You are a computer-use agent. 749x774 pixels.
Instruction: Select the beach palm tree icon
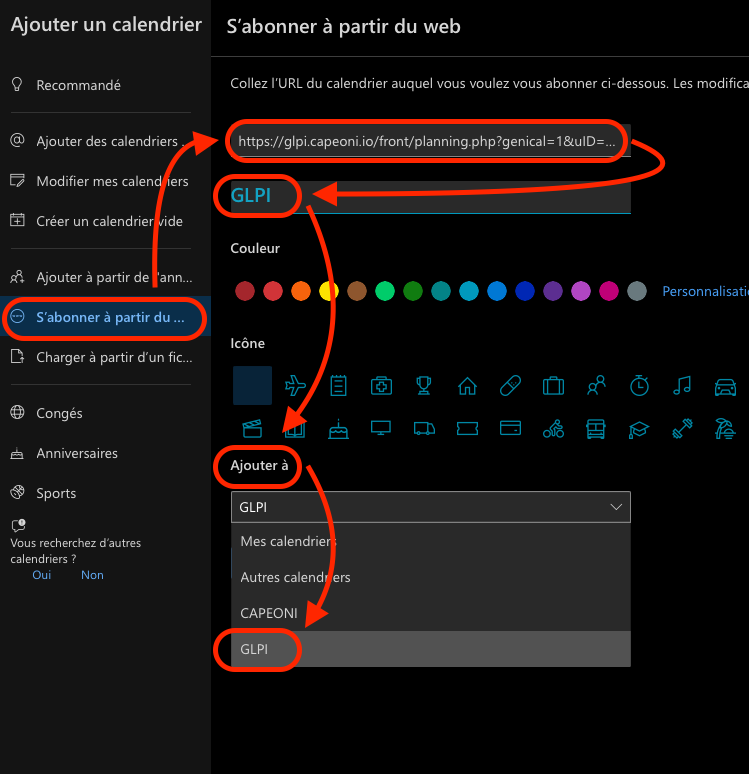pyautogui.click(x=725, y=428)
